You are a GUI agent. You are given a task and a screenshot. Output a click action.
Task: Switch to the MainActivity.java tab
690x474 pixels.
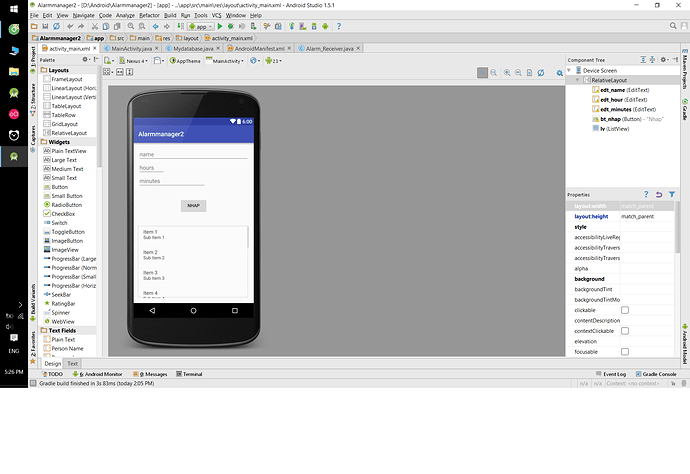point(131,48)
